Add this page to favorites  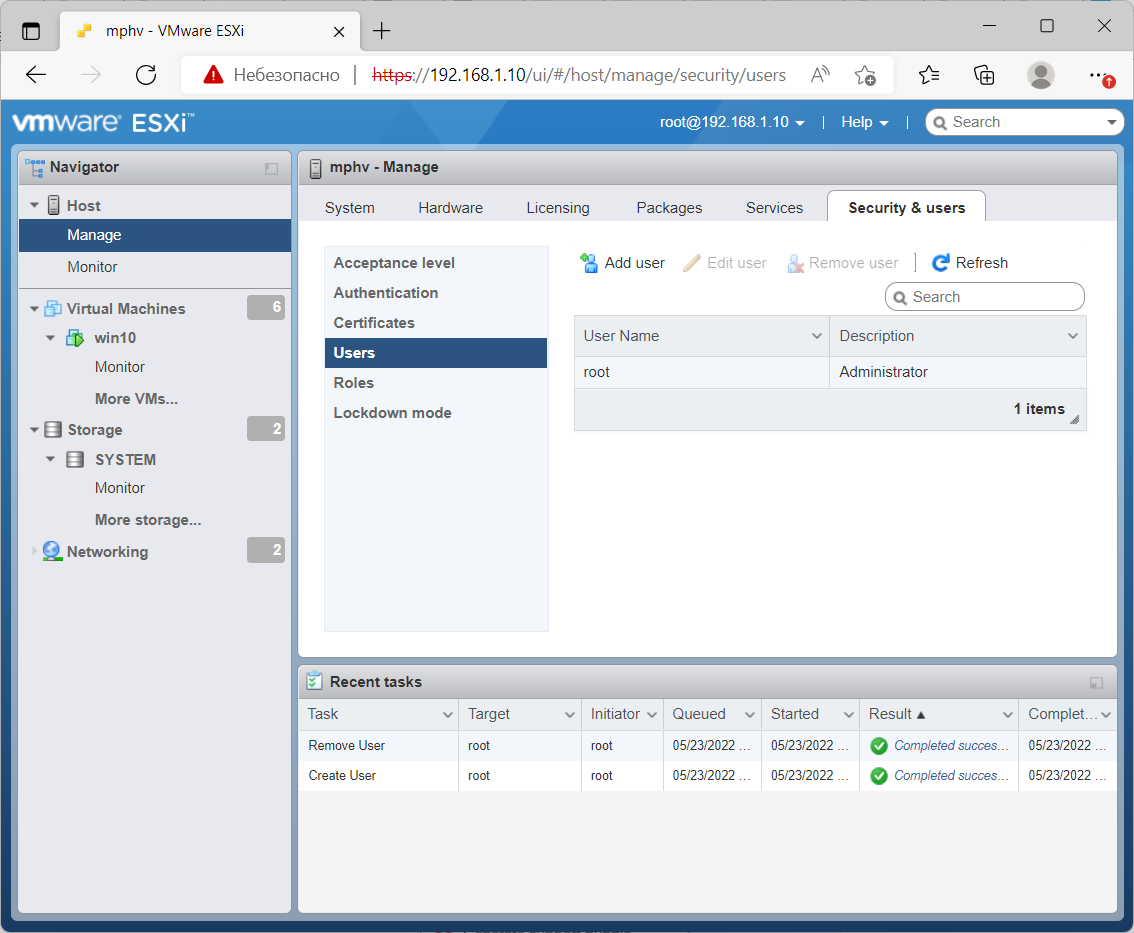[x=865, y=74]
